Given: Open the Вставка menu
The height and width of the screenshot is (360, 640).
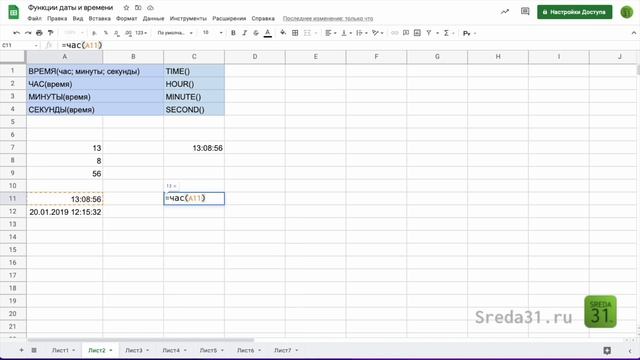Looking at the screenshot, I should (x=100, y=18).
